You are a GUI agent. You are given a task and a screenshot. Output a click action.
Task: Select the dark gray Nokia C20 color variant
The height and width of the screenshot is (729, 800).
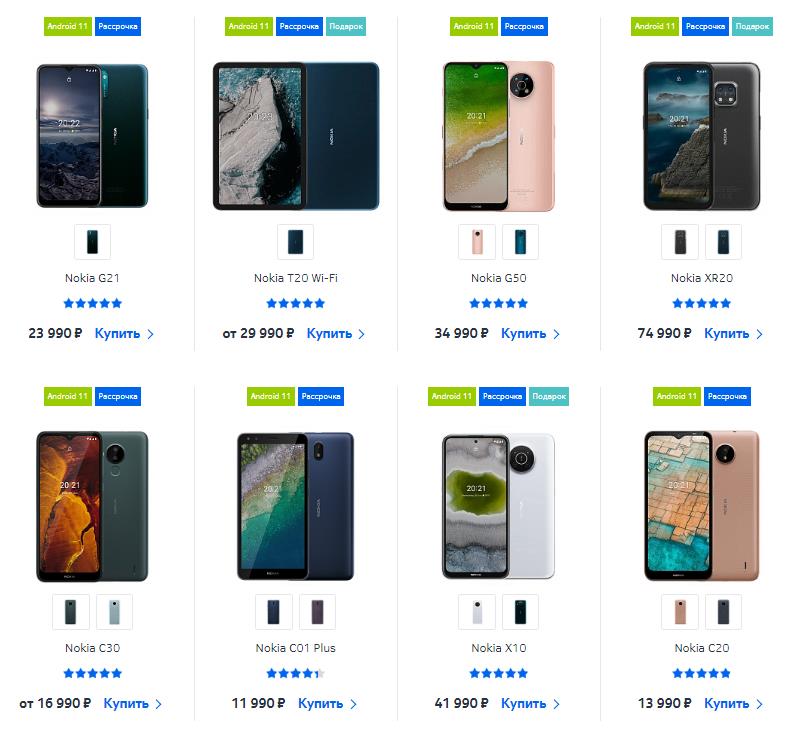(723, 612)
